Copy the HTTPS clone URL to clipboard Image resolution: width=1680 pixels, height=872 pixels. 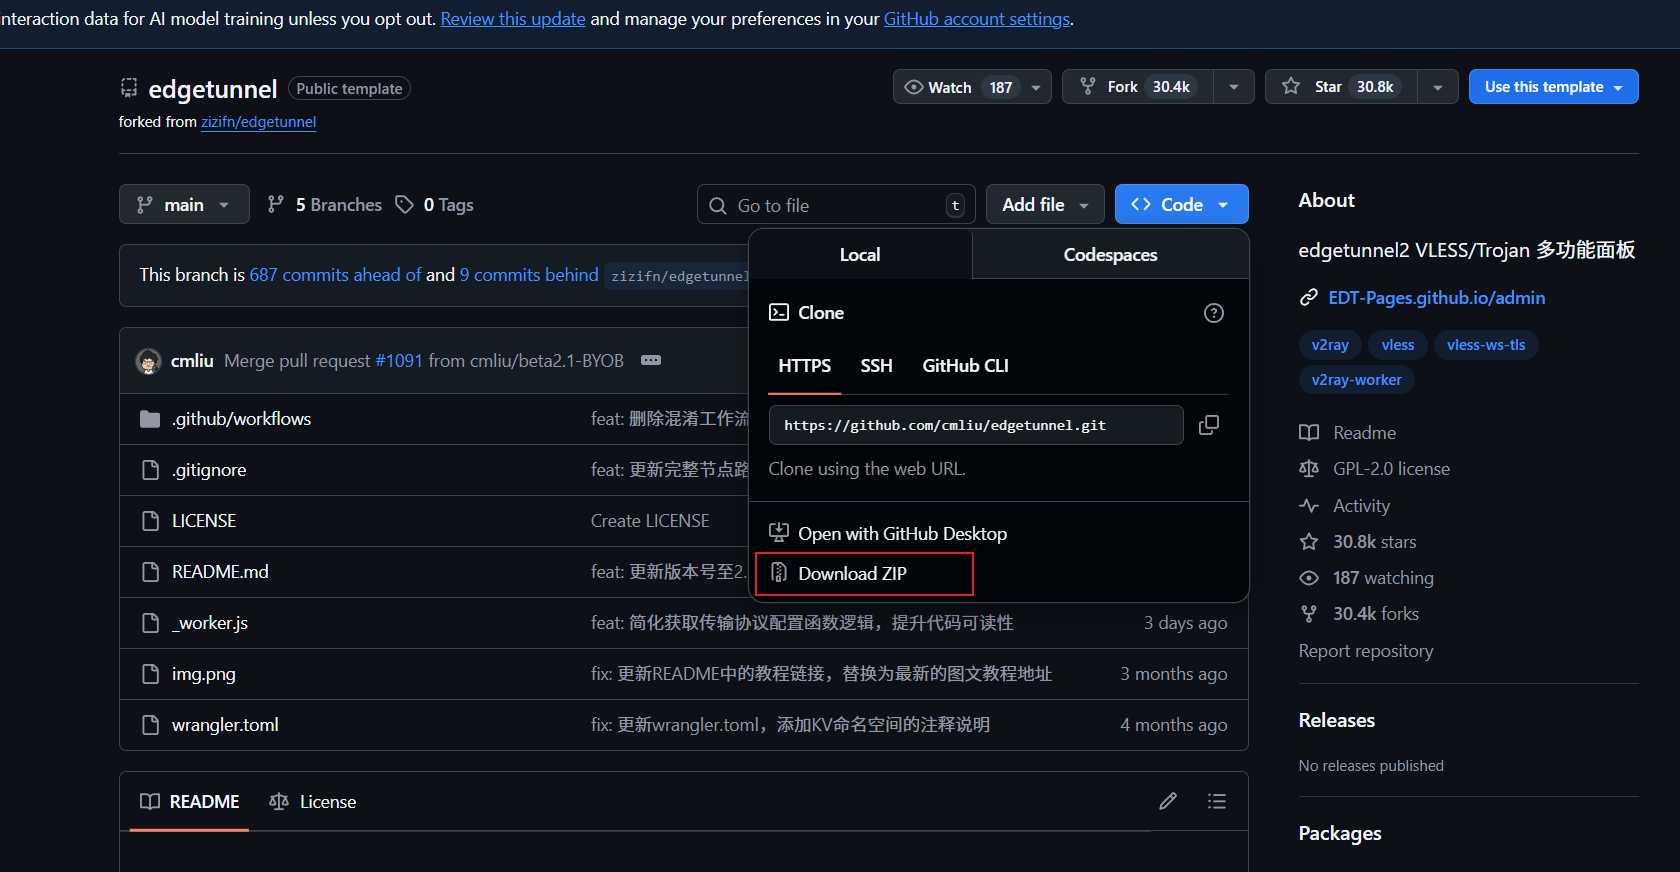[x=1208, y=425]
